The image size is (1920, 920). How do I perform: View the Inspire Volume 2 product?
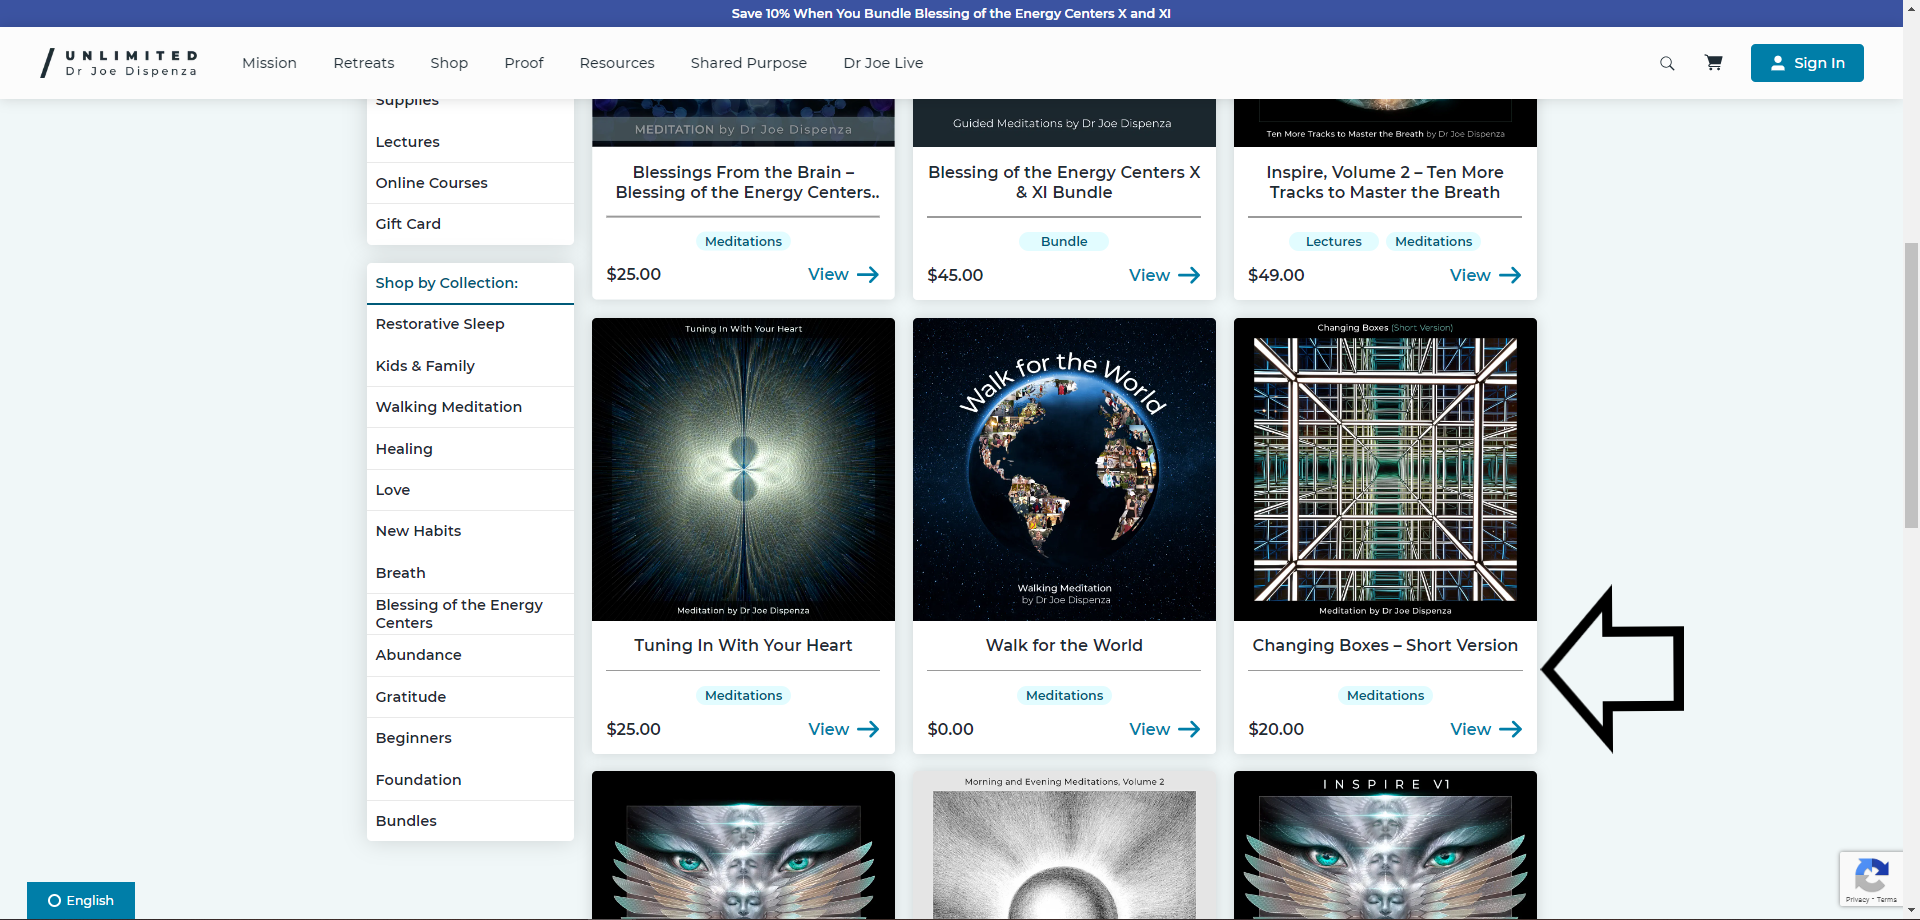click(x=1485, y=275)
